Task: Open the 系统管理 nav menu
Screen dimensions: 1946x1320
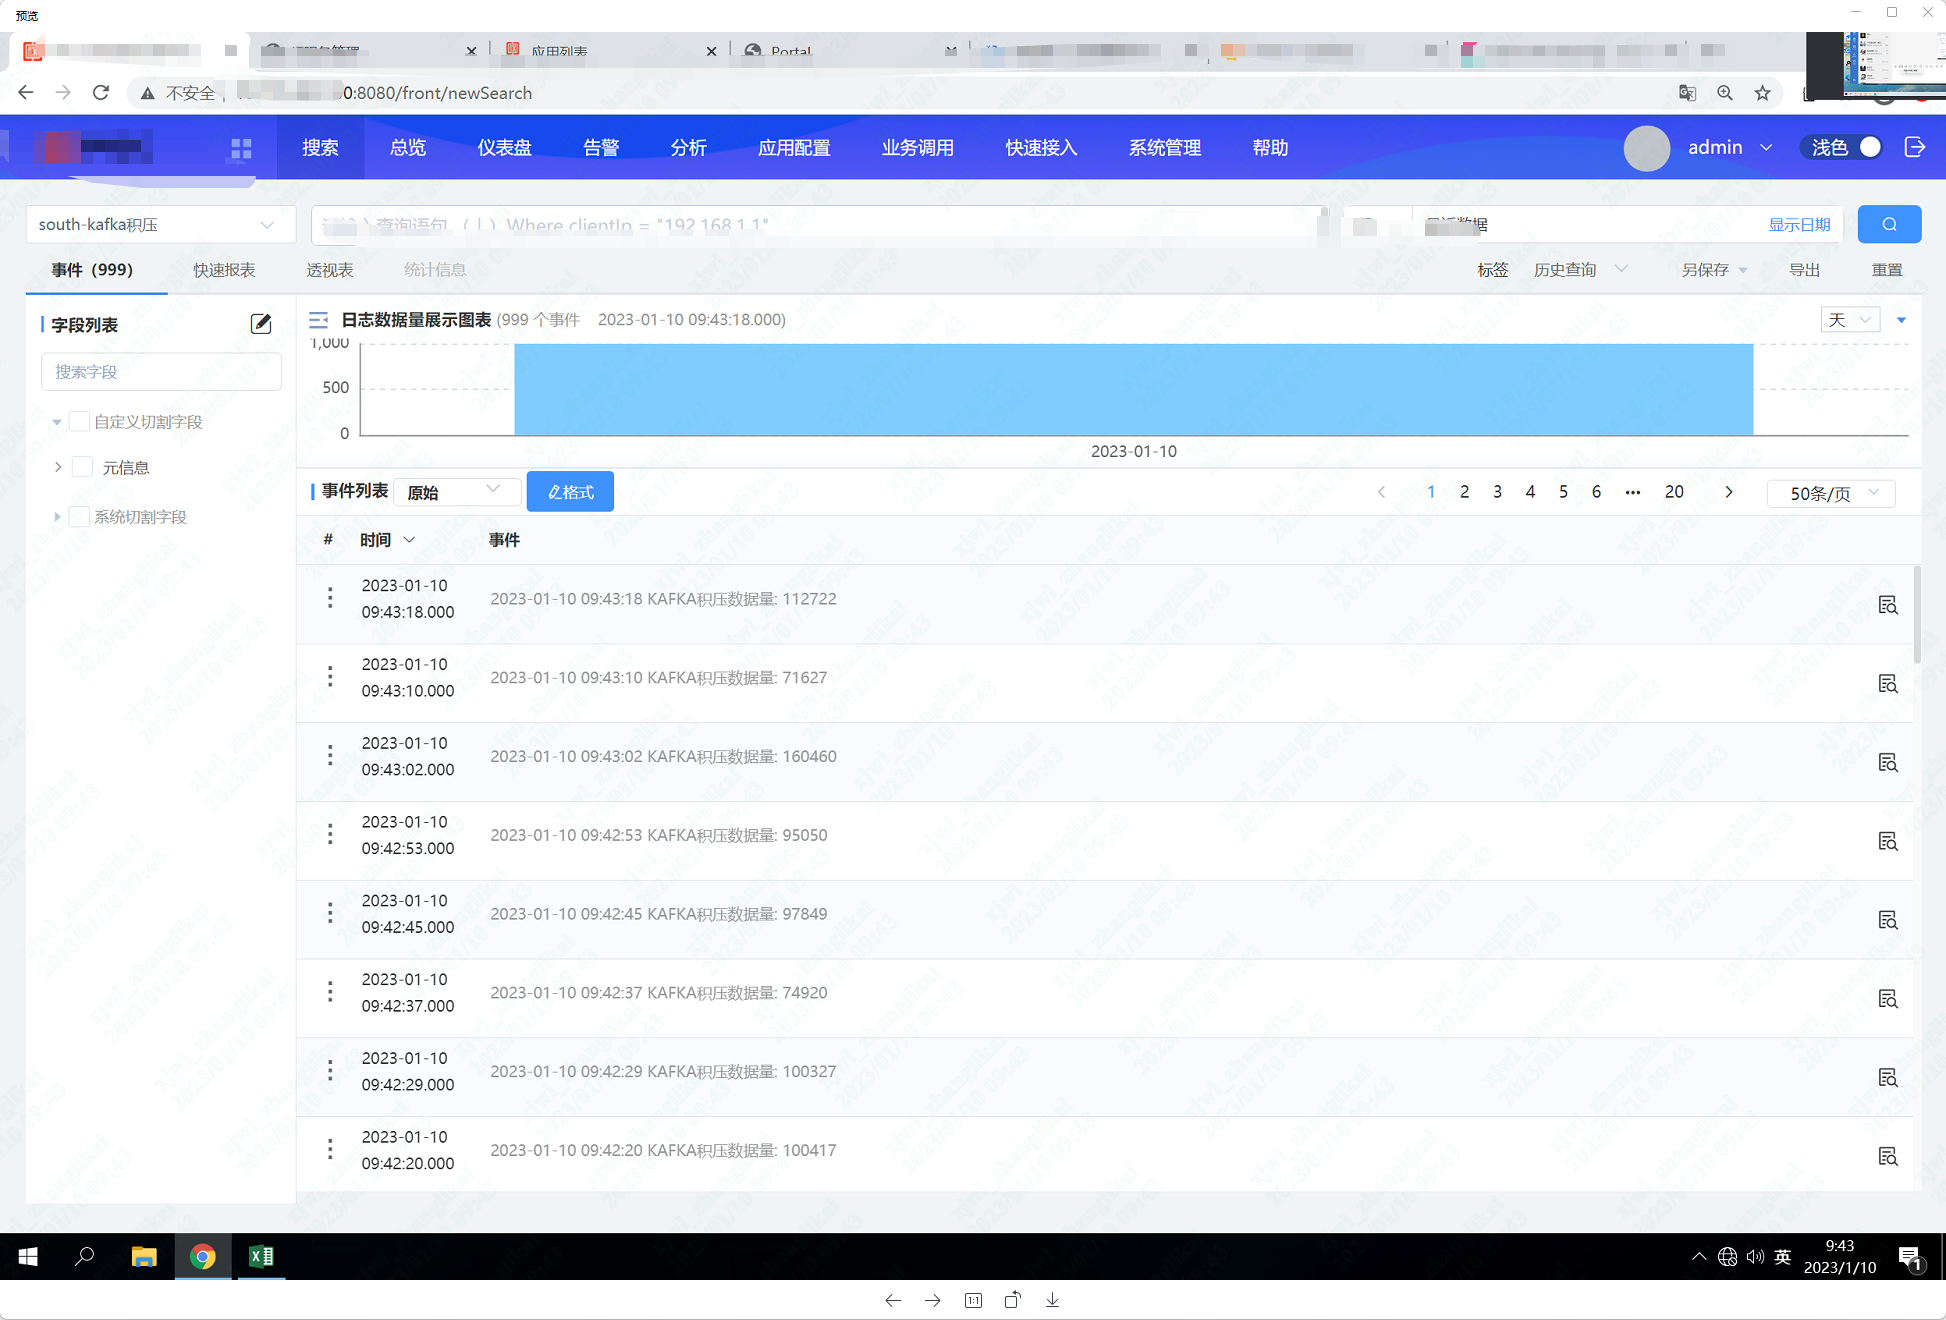Action: [x=1165, y=148]
